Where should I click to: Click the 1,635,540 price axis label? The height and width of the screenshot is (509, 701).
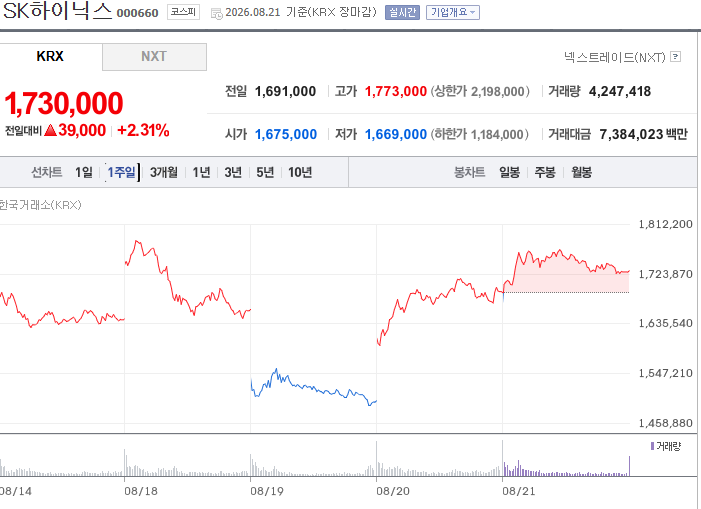665,323
